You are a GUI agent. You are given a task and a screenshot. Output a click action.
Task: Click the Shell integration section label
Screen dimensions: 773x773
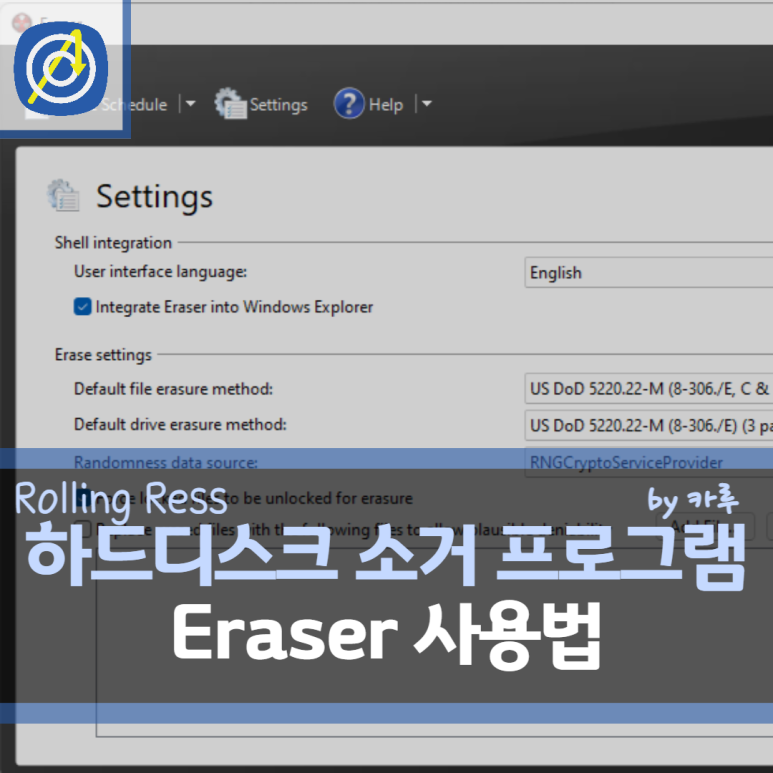coord(113,243)
